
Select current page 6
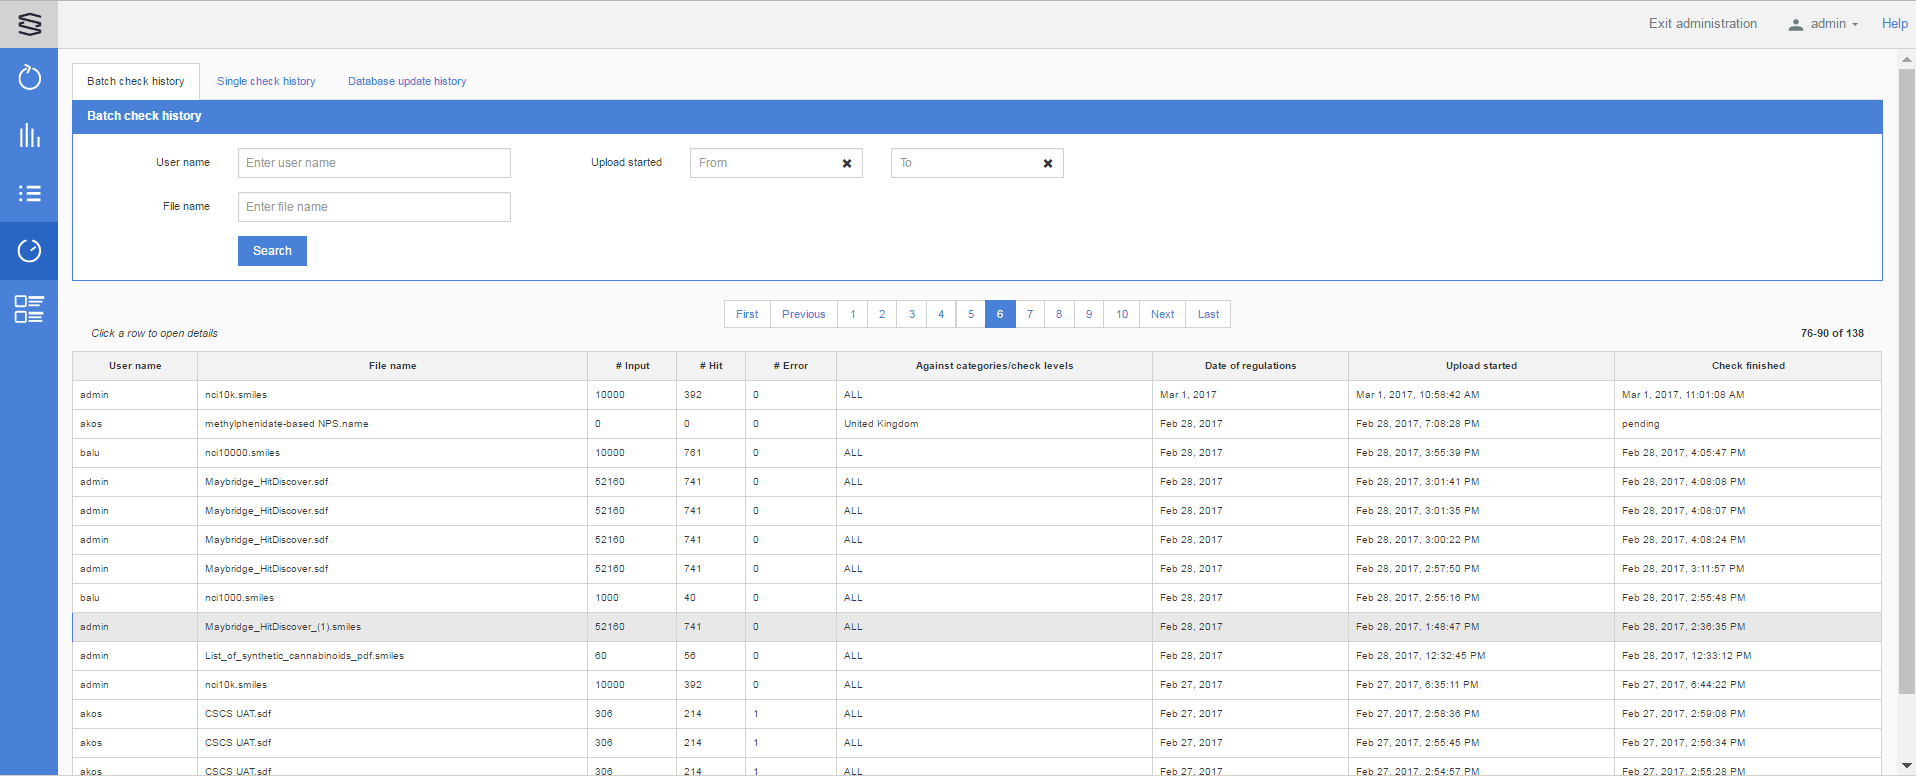[1000, 314]
